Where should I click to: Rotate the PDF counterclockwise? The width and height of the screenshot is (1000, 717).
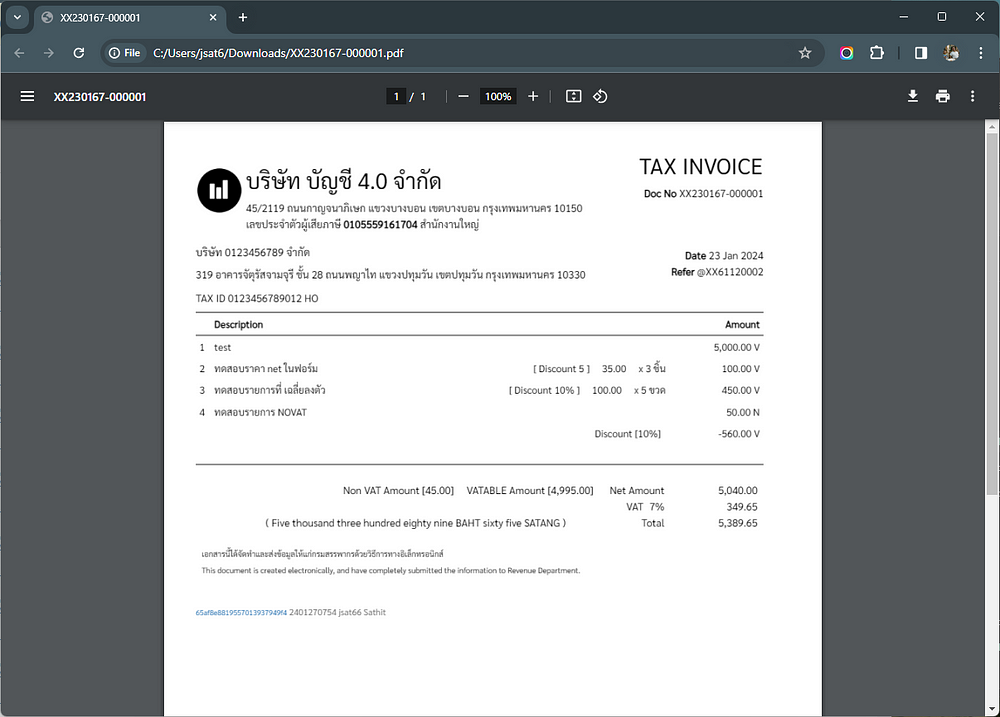click(600, 96)
